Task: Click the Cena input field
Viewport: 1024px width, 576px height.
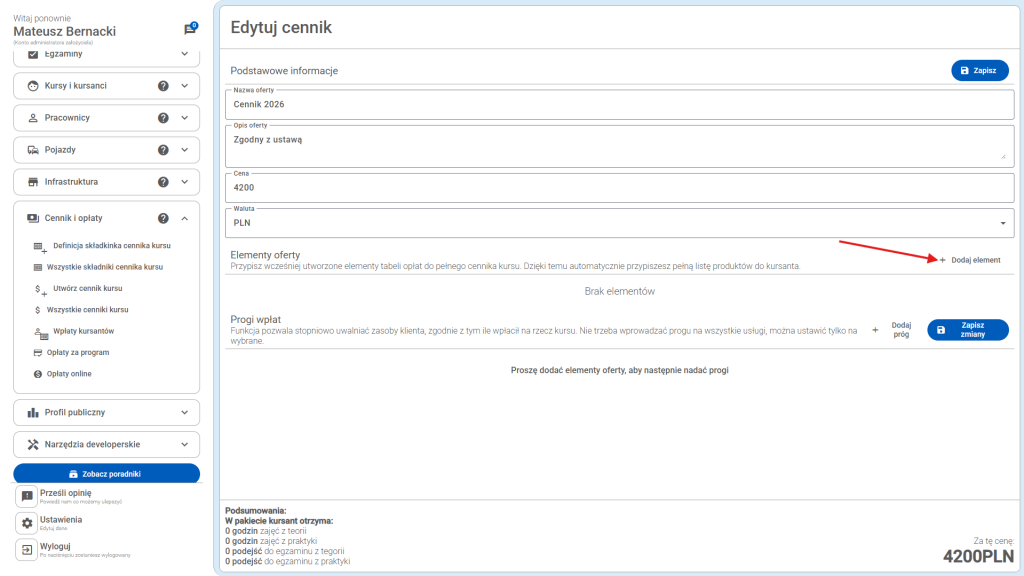Action: click(617, 187)
